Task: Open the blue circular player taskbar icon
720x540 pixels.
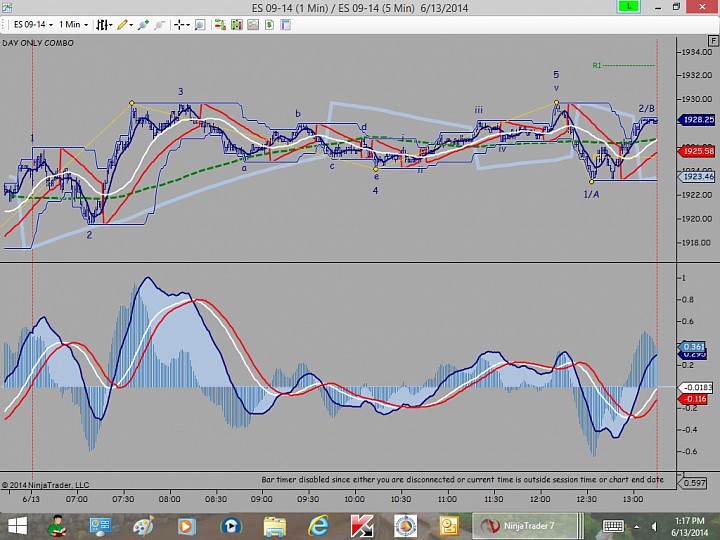Action: point(231,526)
